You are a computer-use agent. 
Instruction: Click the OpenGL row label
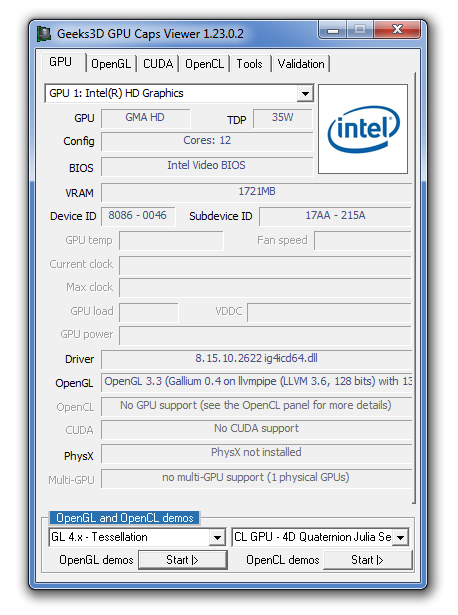(x=74, y=383)
